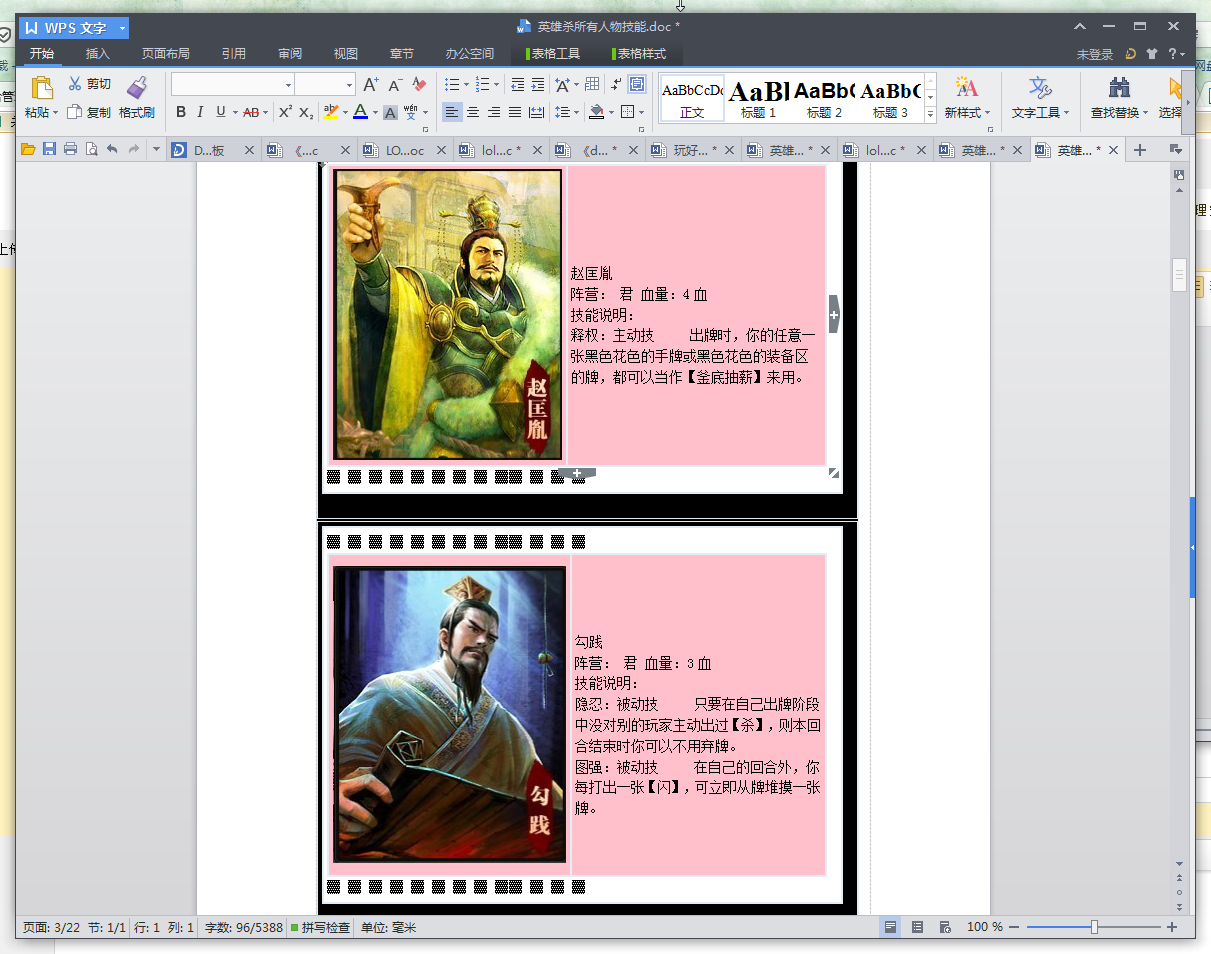Apply the 正文 style
Image resolution: width=1211 pixels, height=954 pixels.
pos(692,99)
